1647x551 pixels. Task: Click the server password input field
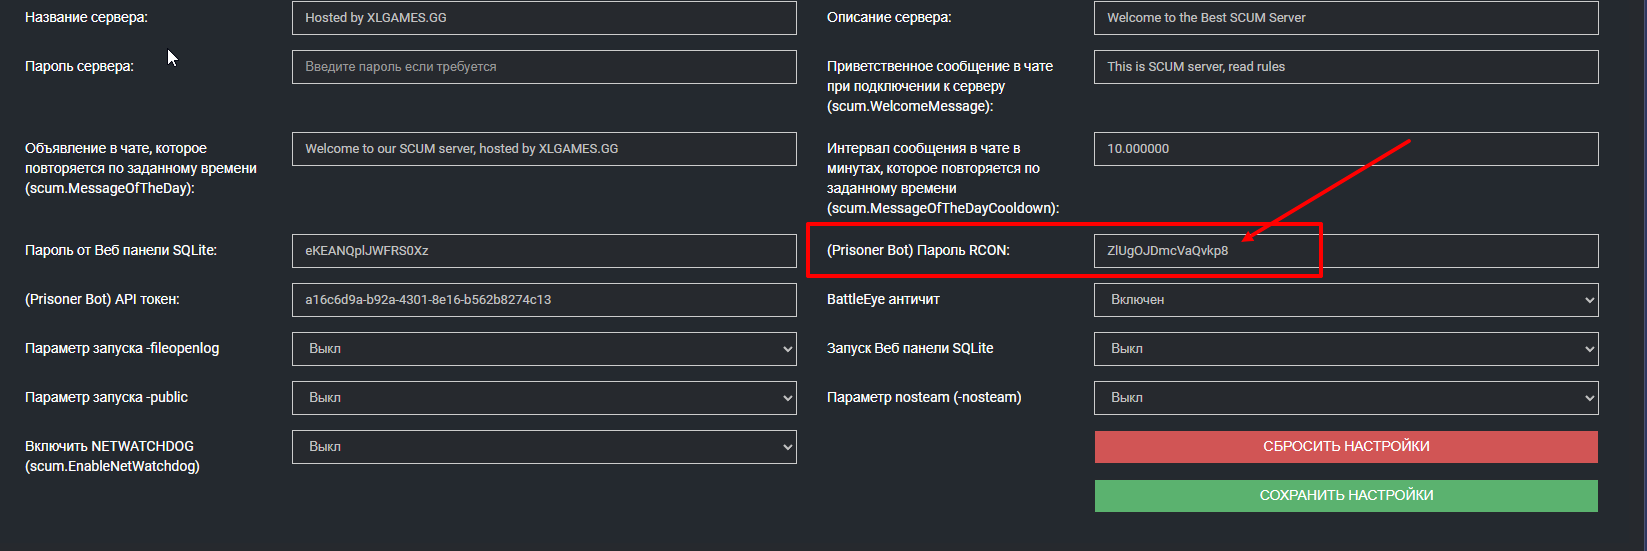pyautogui.click(x=544, y=67)
